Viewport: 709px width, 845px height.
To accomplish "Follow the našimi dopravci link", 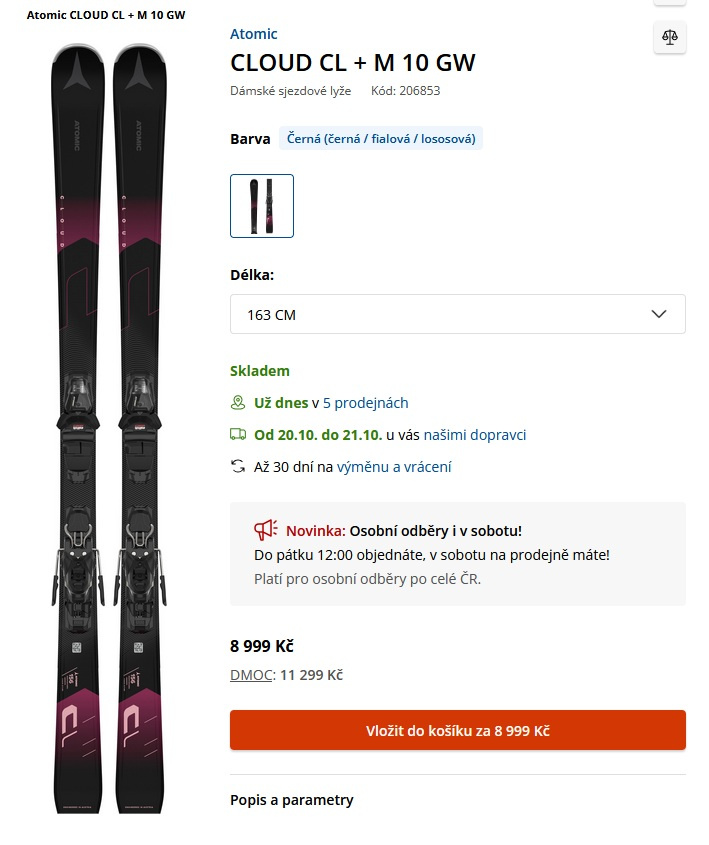I will pos(474,435).
